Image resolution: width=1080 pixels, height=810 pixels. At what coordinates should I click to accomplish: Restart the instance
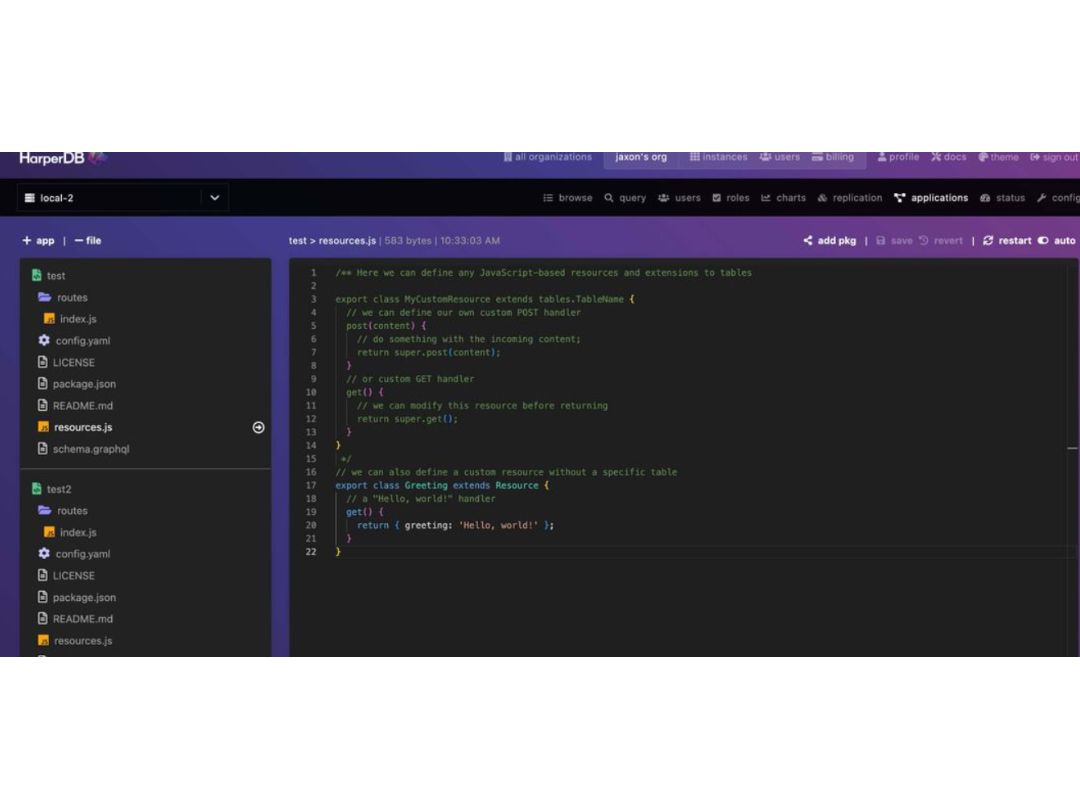1007,240
